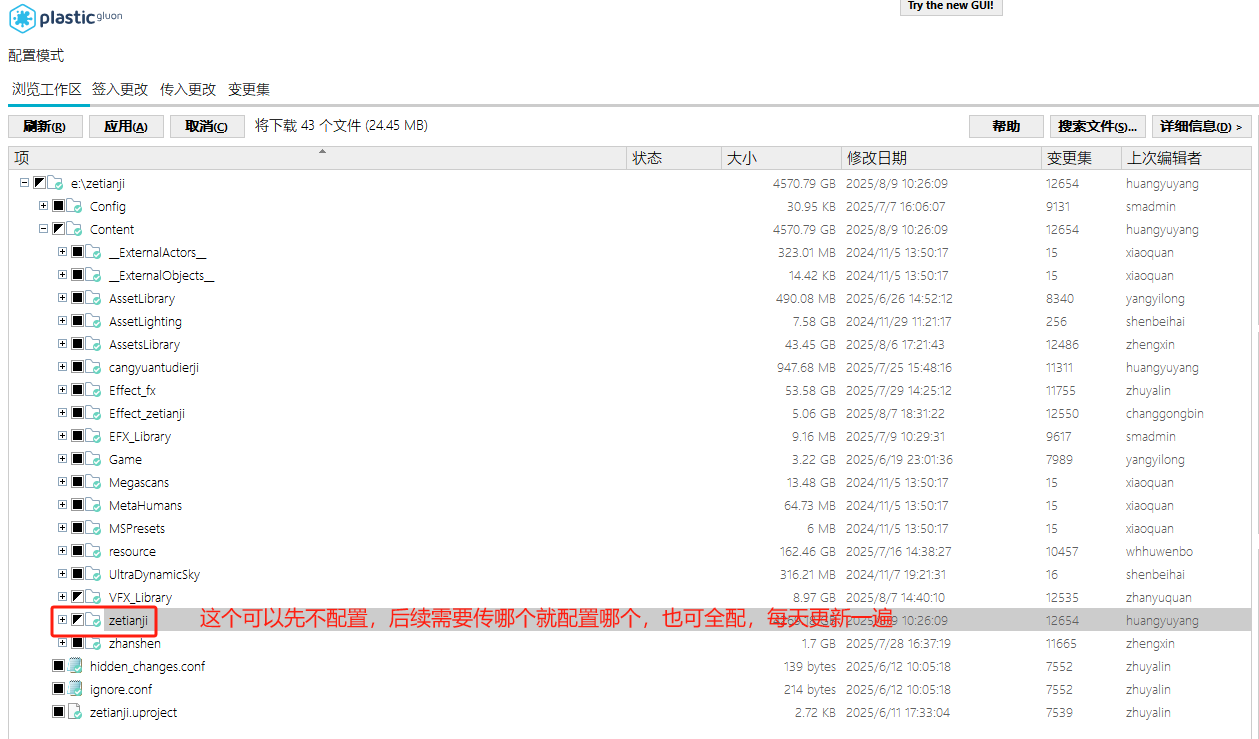This screenshot has height=739, width=1259.
Task: Toggle checkbox for hidden_changes.conf
Action: coord(58,667)
